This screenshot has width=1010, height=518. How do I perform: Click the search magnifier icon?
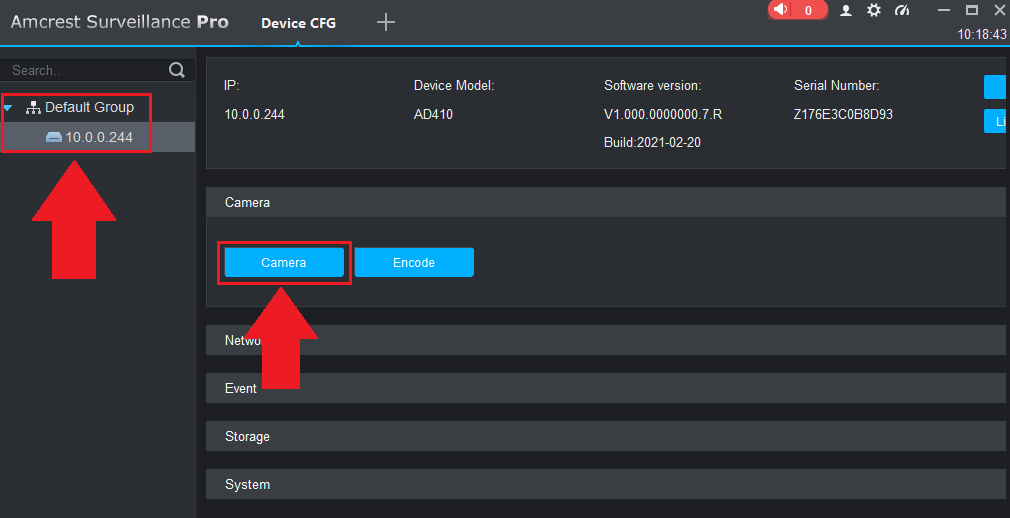[x=177, y=70]
